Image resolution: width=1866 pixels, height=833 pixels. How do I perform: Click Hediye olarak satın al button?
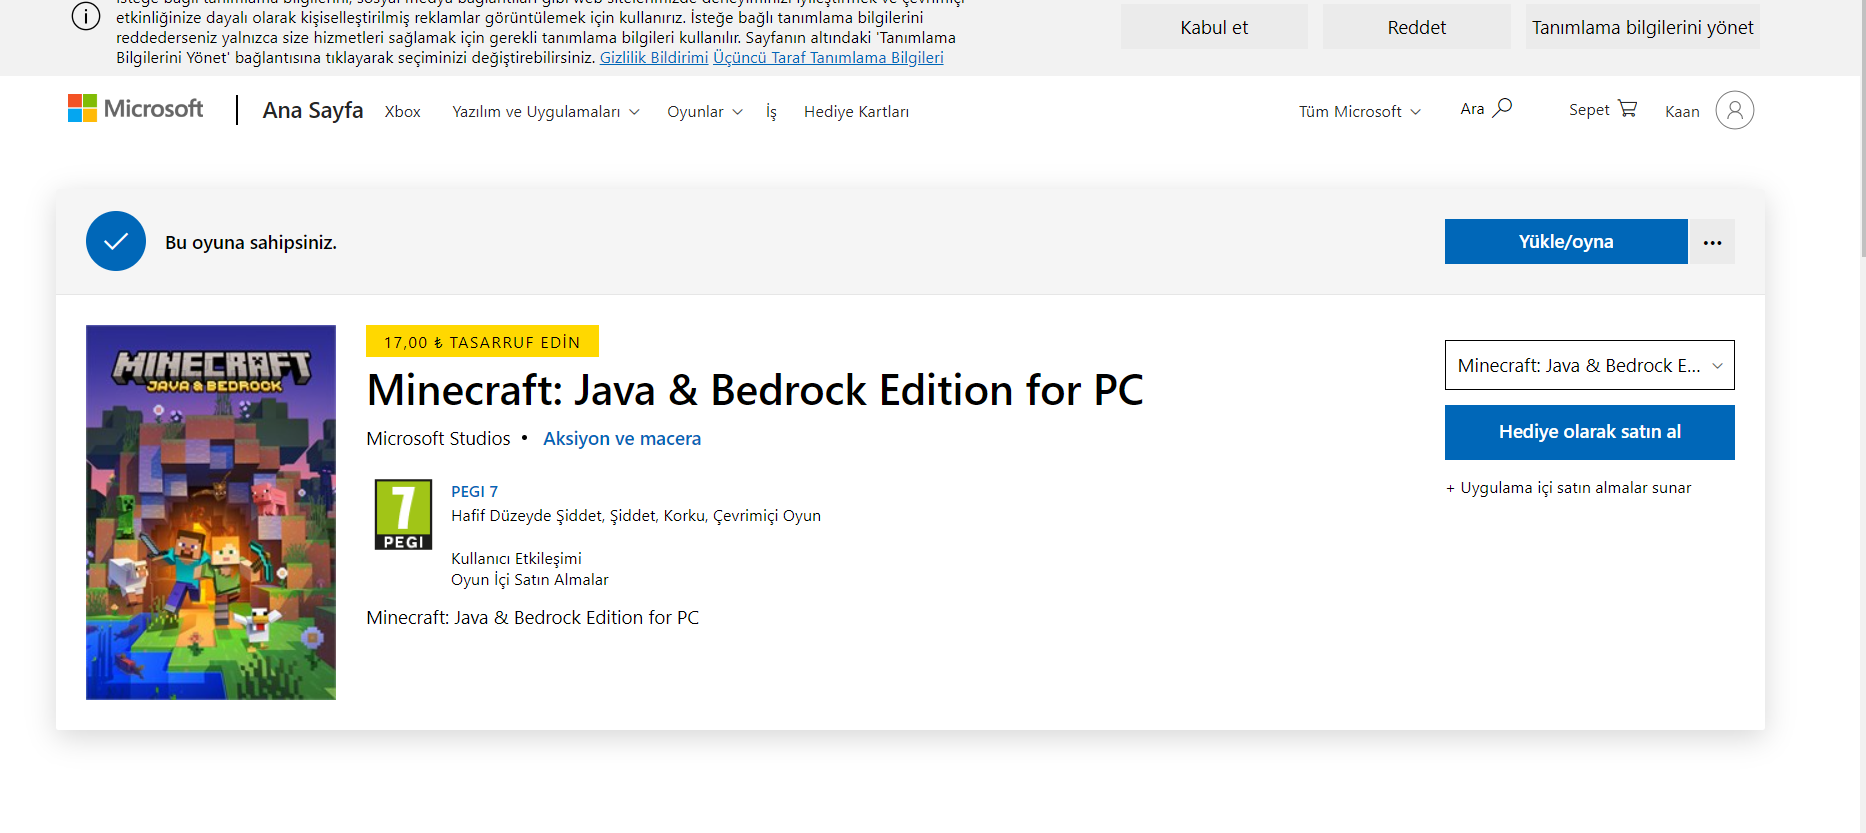click(1589, 432)
